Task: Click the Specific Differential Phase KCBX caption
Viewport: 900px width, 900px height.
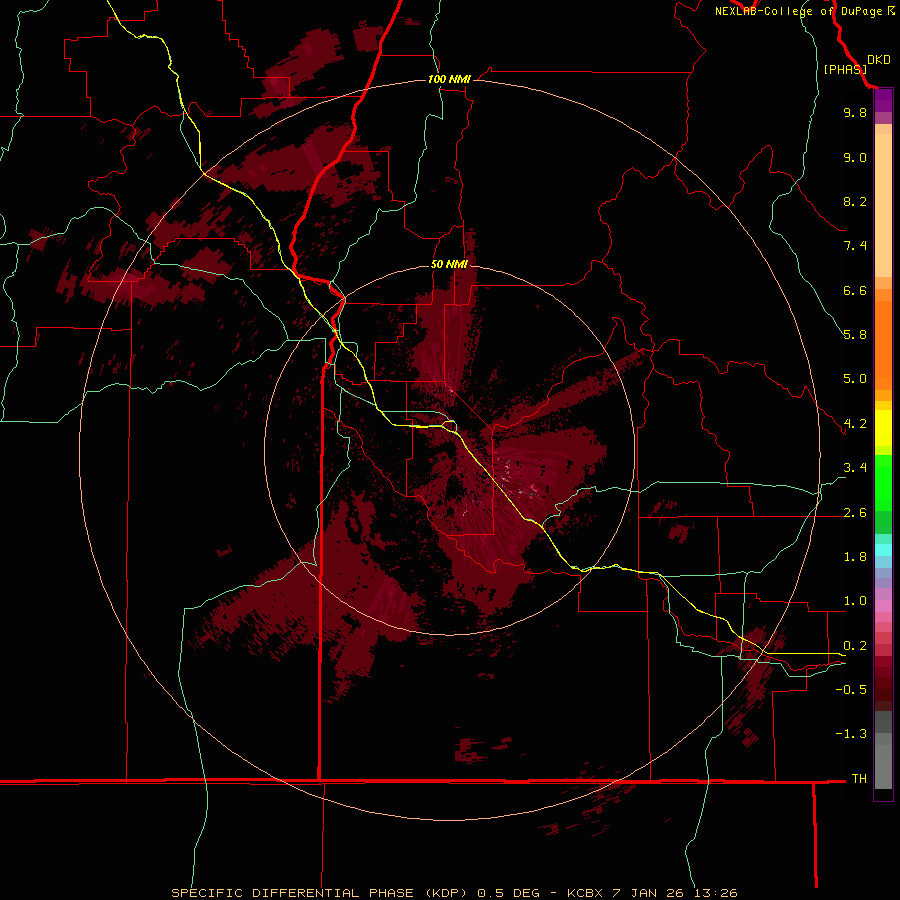Action: [454, 893]
